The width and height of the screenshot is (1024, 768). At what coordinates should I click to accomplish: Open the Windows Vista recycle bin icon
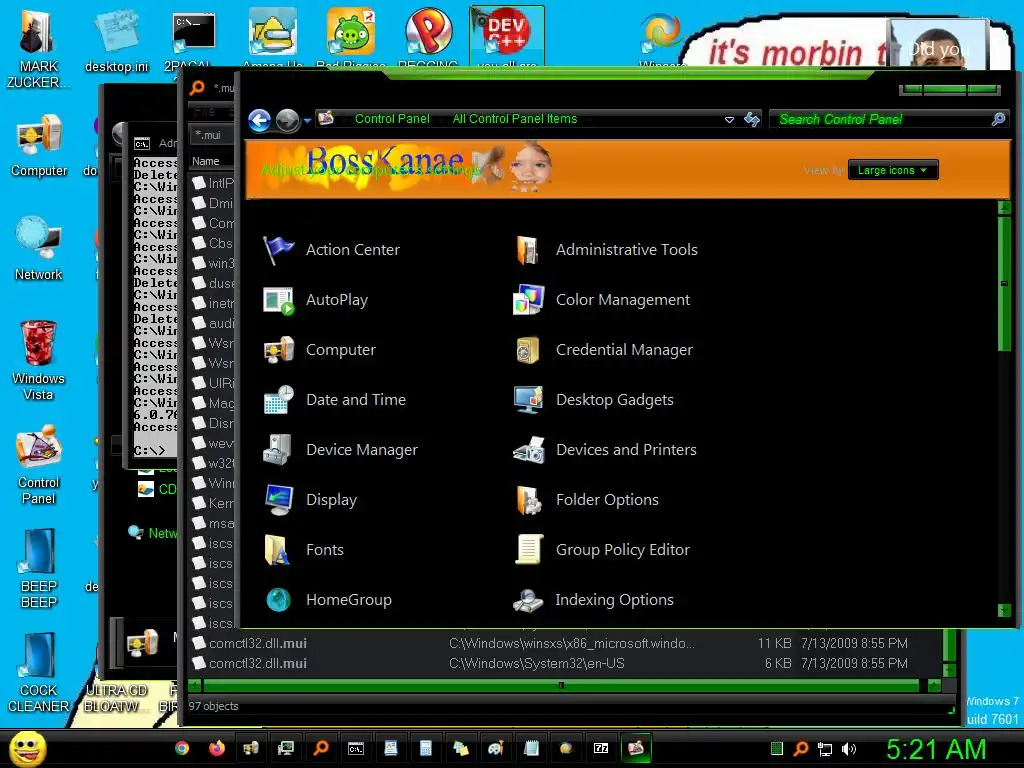coord(38,360)
